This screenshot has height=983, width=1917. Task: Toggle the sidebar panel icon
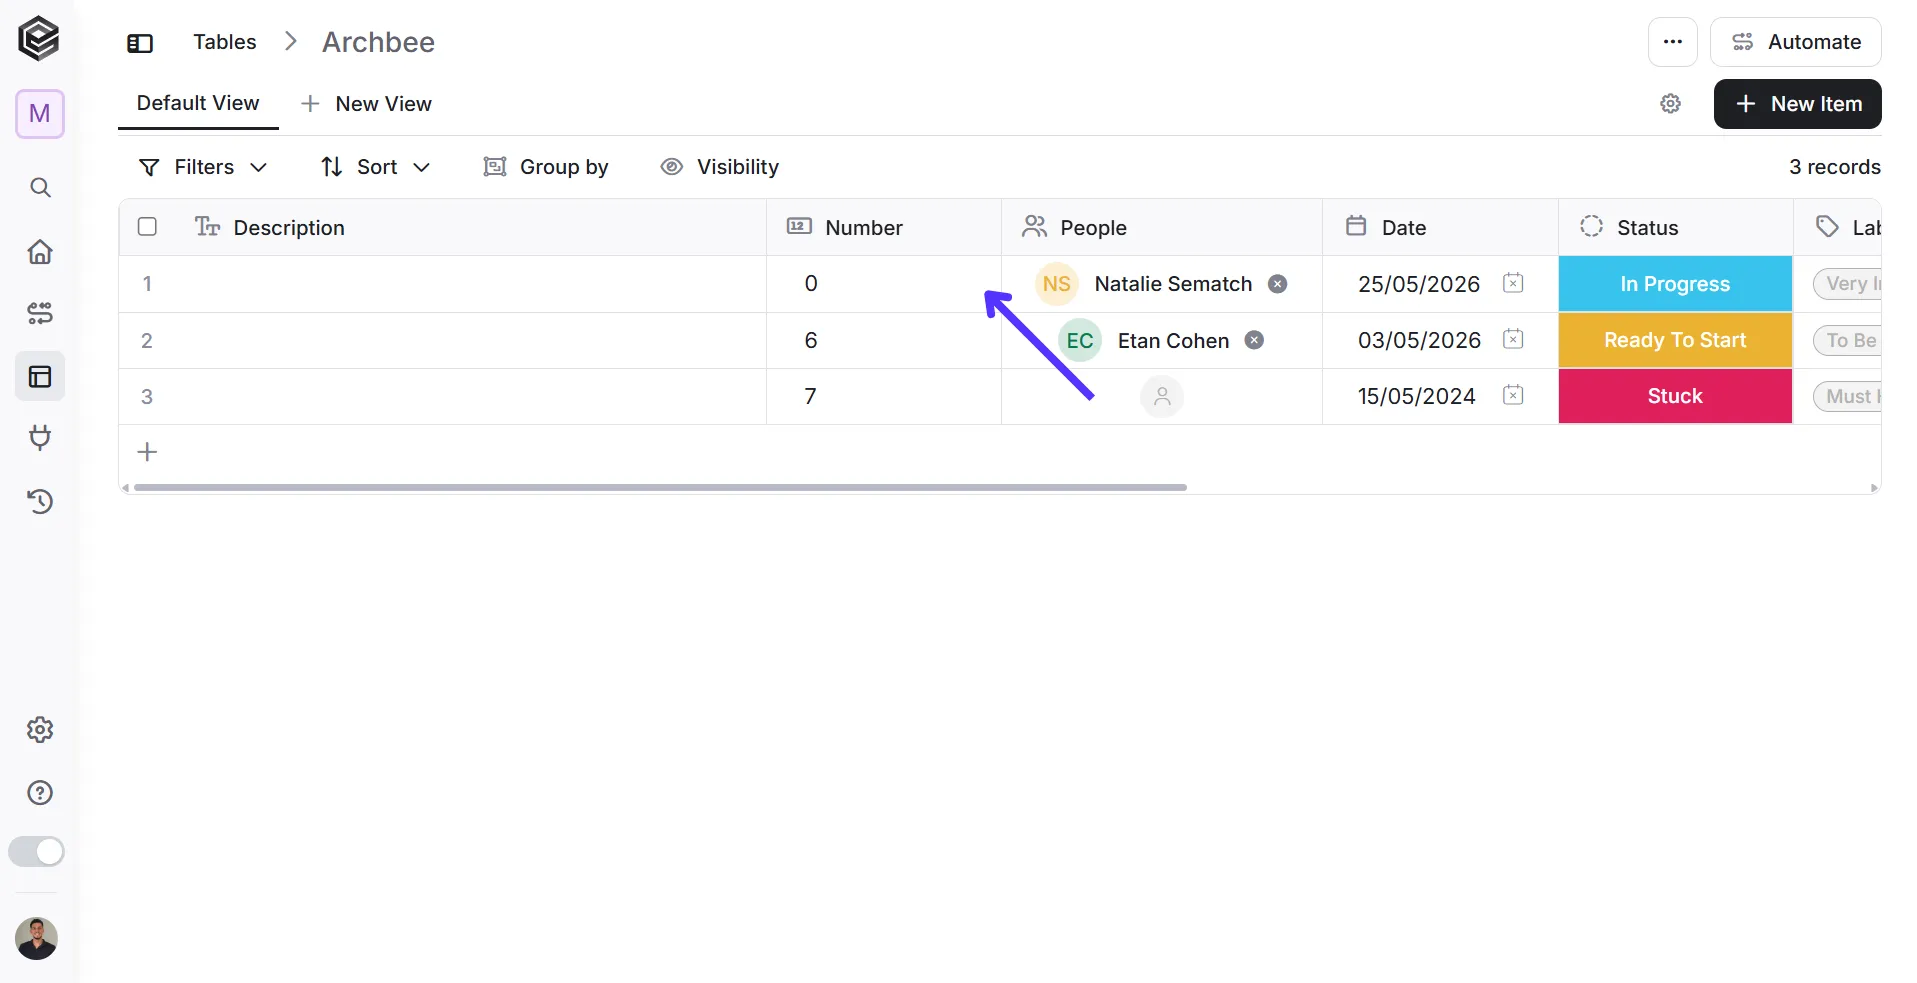click(140, 43)
